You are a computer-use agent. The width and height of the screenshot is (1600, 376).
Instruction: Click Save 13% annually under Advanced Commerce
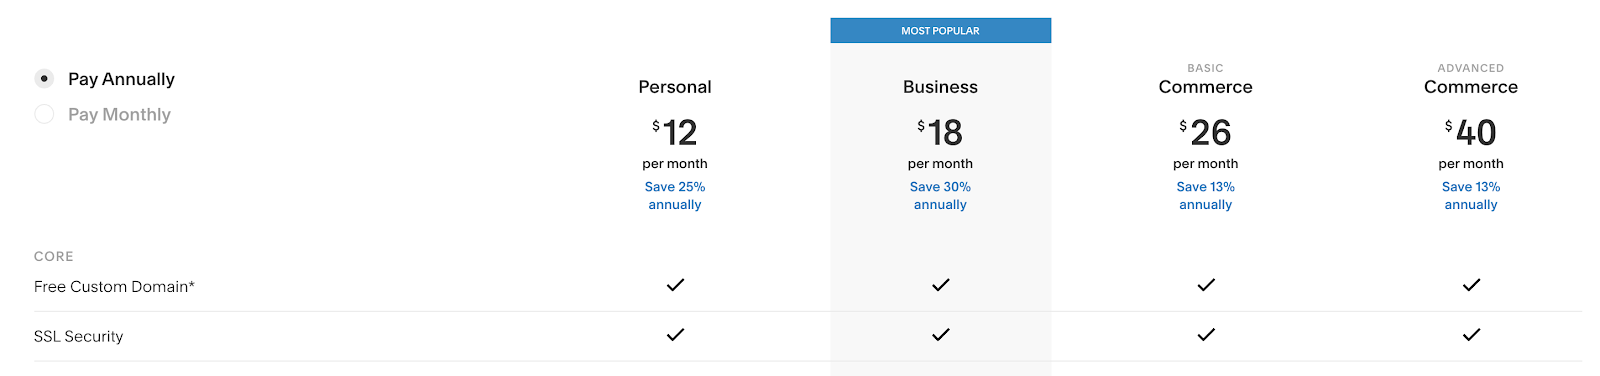[x=1471, y=196]
